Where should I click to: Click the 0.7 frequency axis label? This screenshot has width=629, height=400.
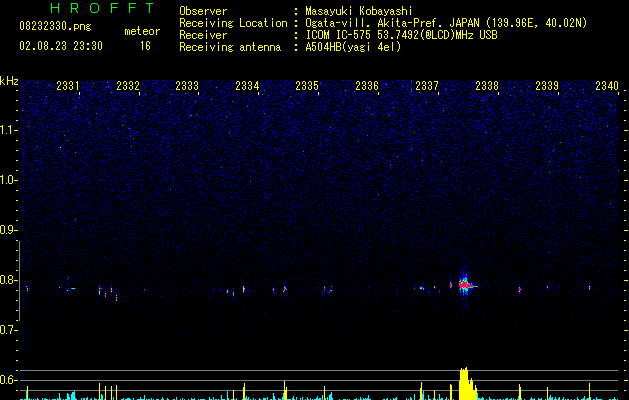tap(8, 330)
